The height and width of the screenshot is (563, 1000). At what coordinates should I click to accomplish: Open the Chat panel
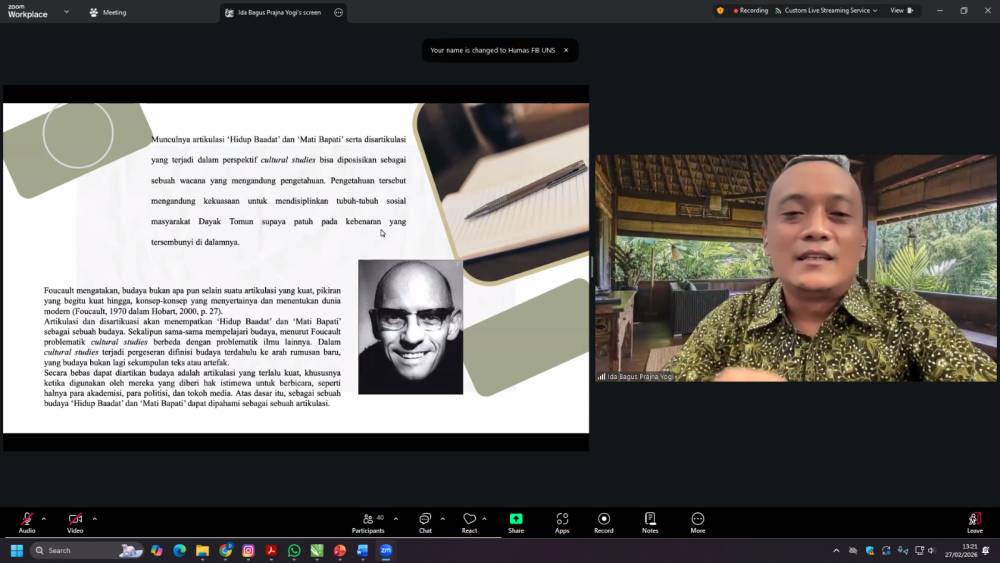pos(425,522)
